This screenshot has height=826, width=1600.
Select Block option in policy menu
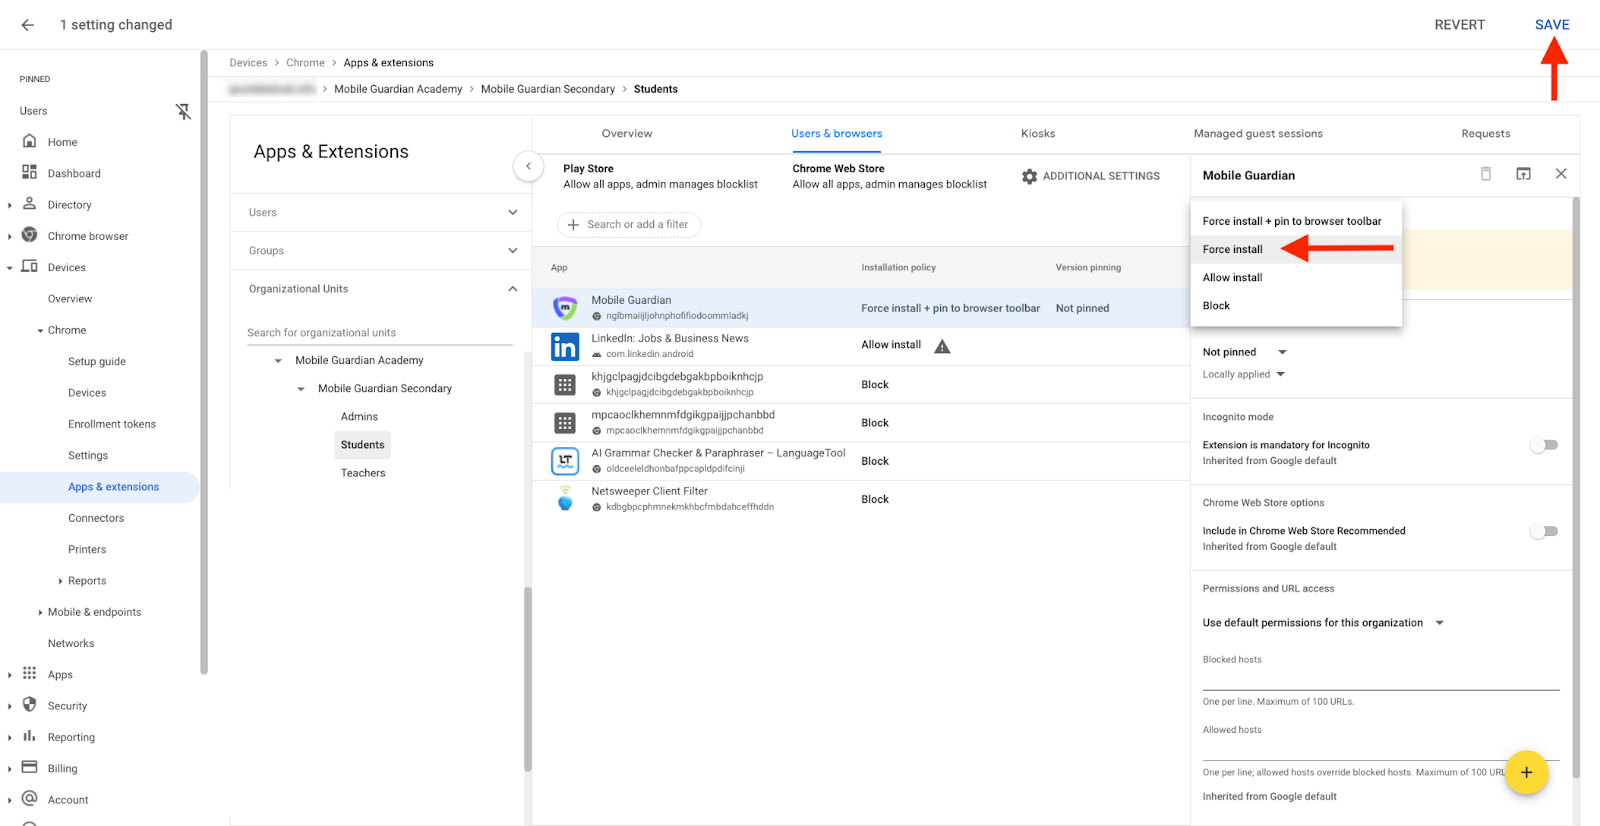coord(1296,306)
